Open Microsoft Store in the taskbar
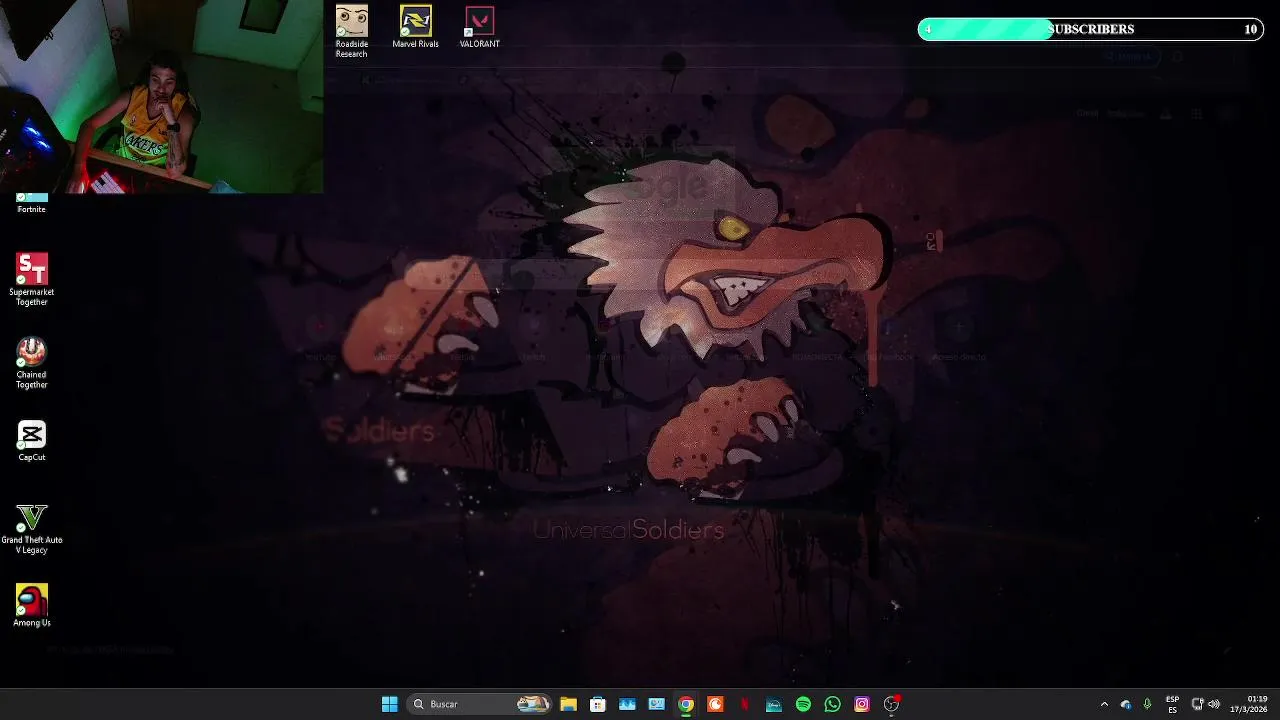Screen dimensions: 1280x720 597,704
